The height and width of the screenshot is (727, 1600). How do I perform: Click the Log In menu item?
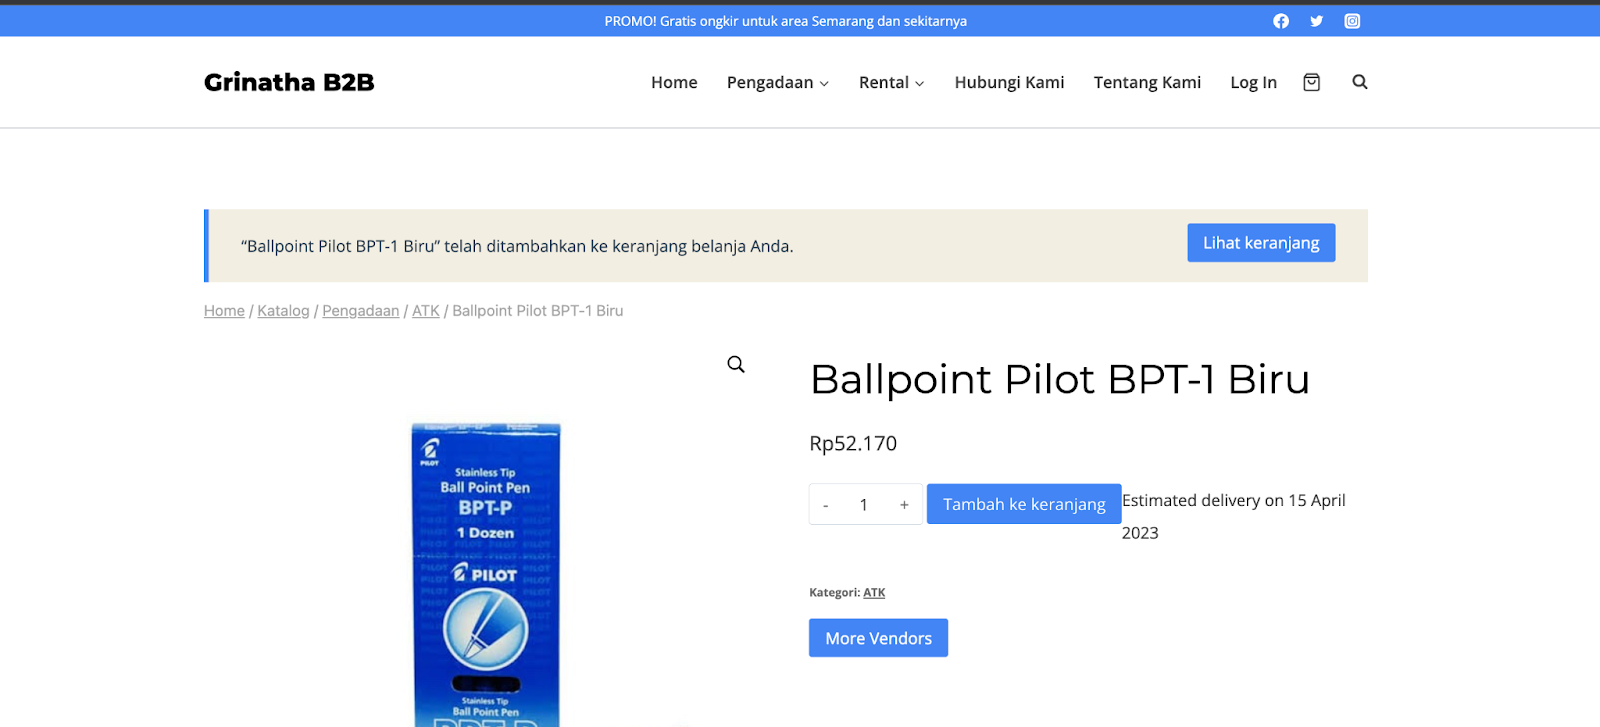pos(1253,82)
